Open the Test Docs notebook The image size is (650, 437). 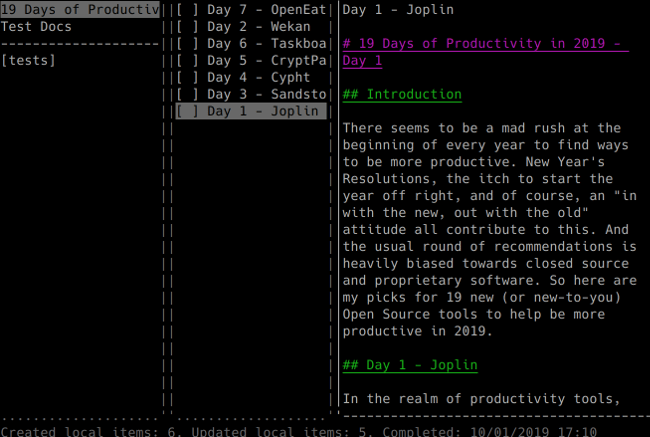tap(36, 27)
